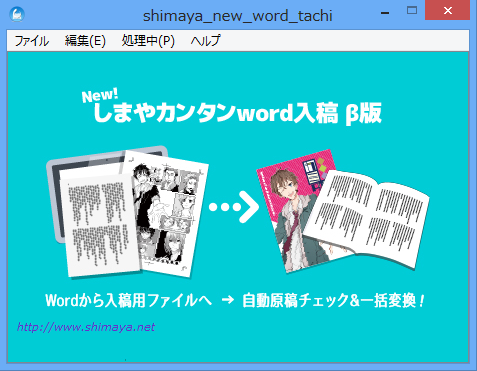Maximize the shimaya_new_word_tachi window
The image size is (477, 371).
coord(412,11)
